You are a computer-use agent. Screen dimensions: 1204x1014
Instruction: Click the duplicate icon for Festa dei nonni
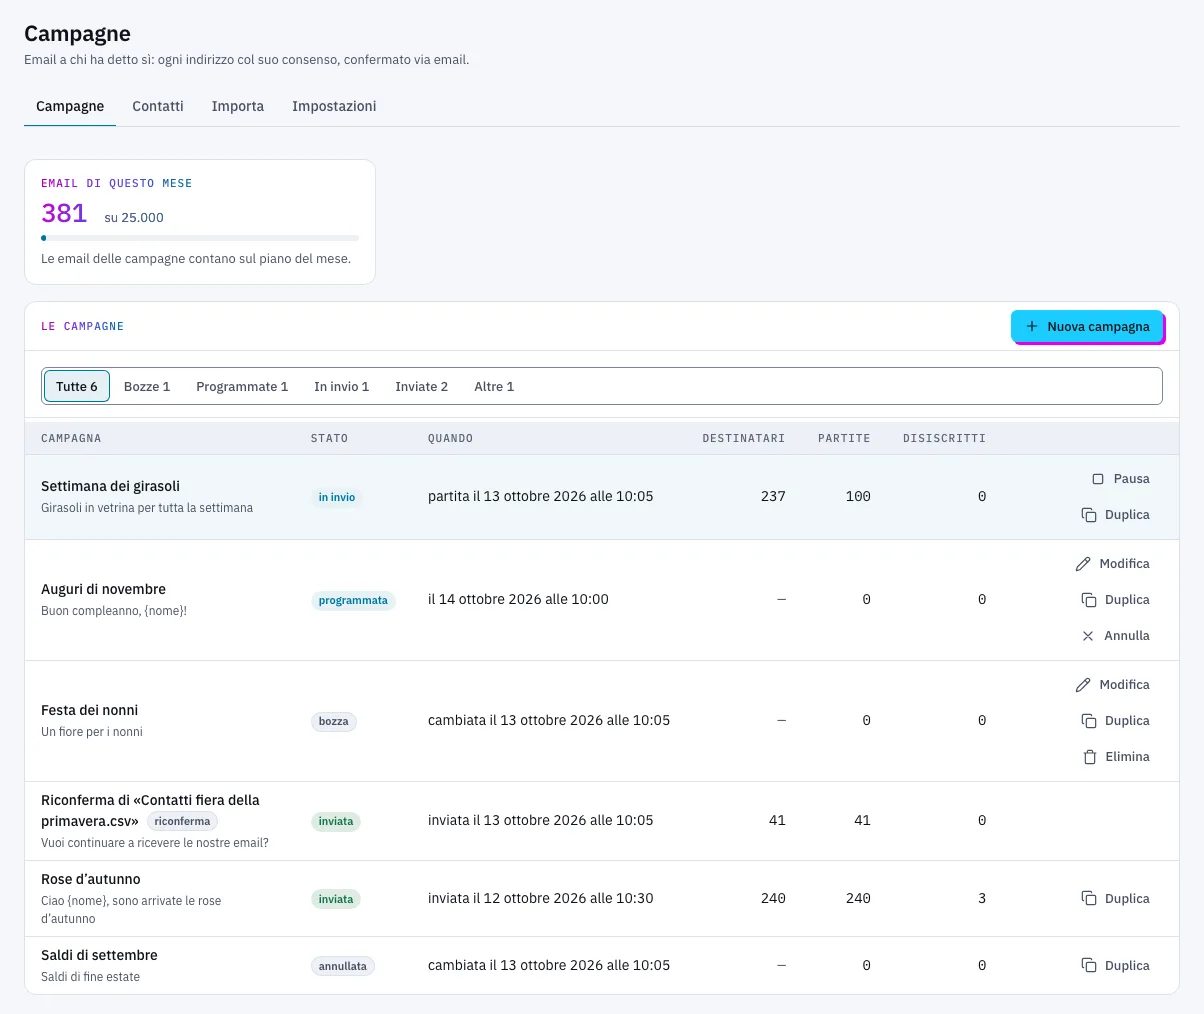tap(1089, 721)
